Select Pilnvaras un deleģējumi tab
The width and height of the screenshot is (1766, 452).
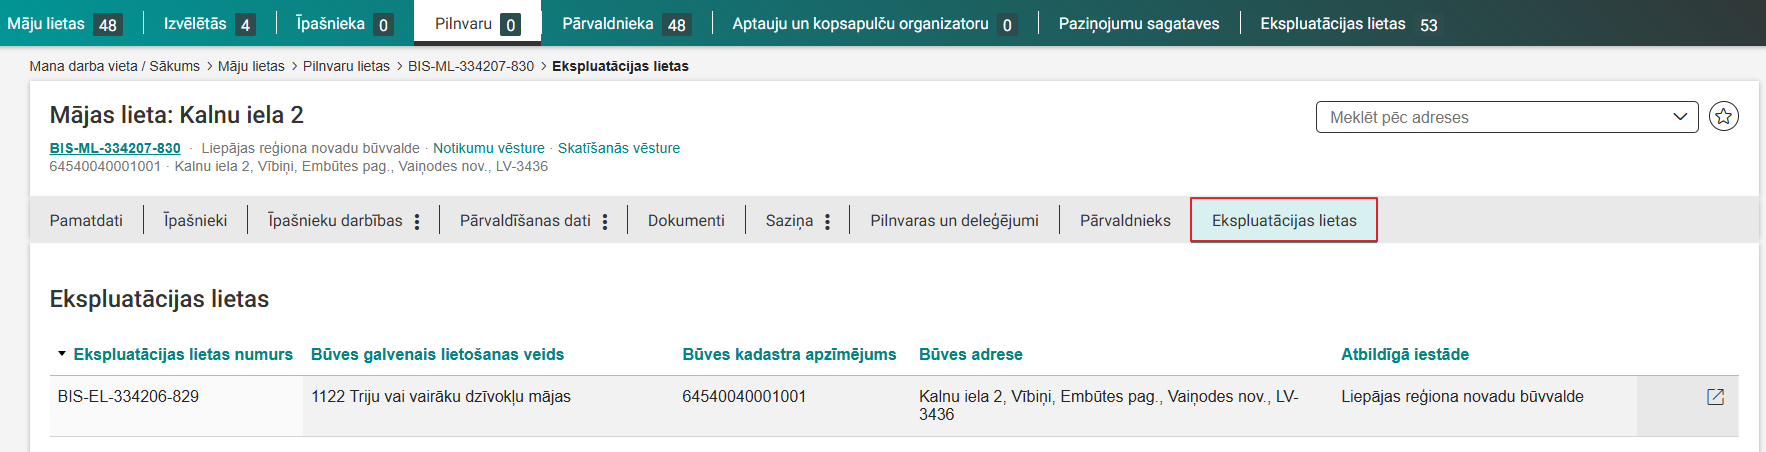(954, 221)
